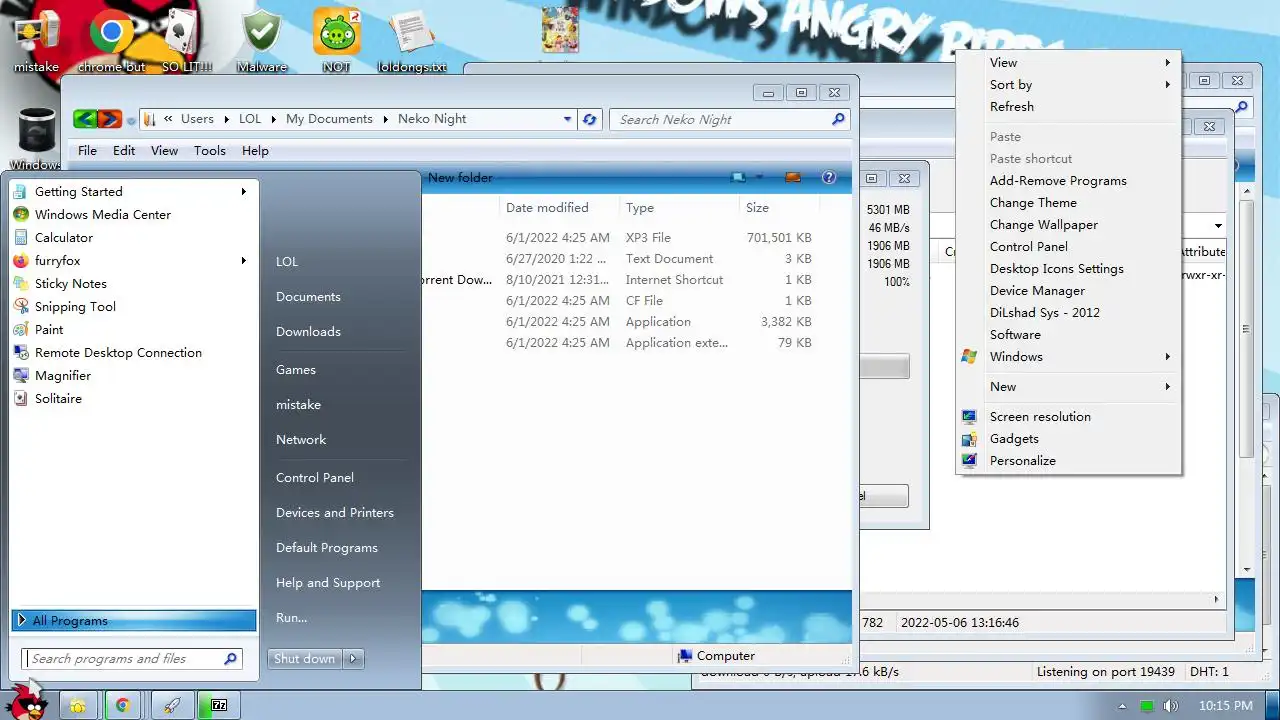The height and width of the screenshot is (720, 1280).
Task: Click the yellow folder taskbar icon
Action: point(77,705)
